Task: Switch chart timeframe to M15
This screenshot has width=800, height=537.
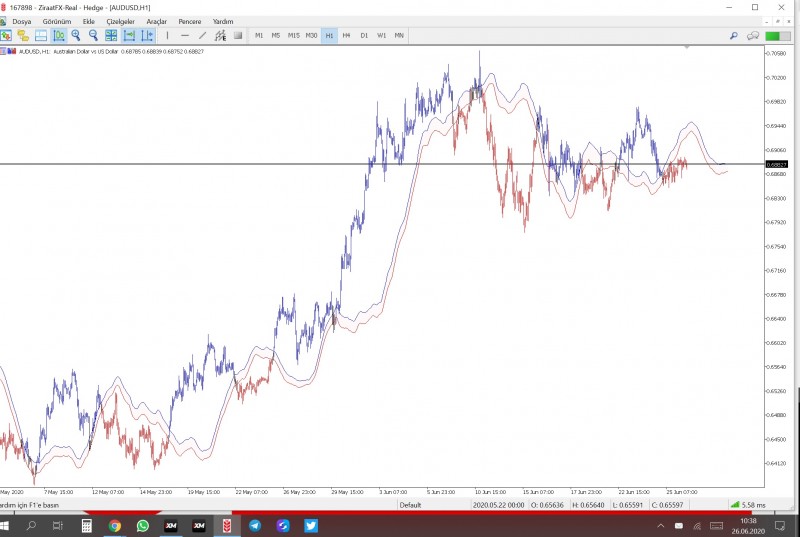Action: coord(293,36)
